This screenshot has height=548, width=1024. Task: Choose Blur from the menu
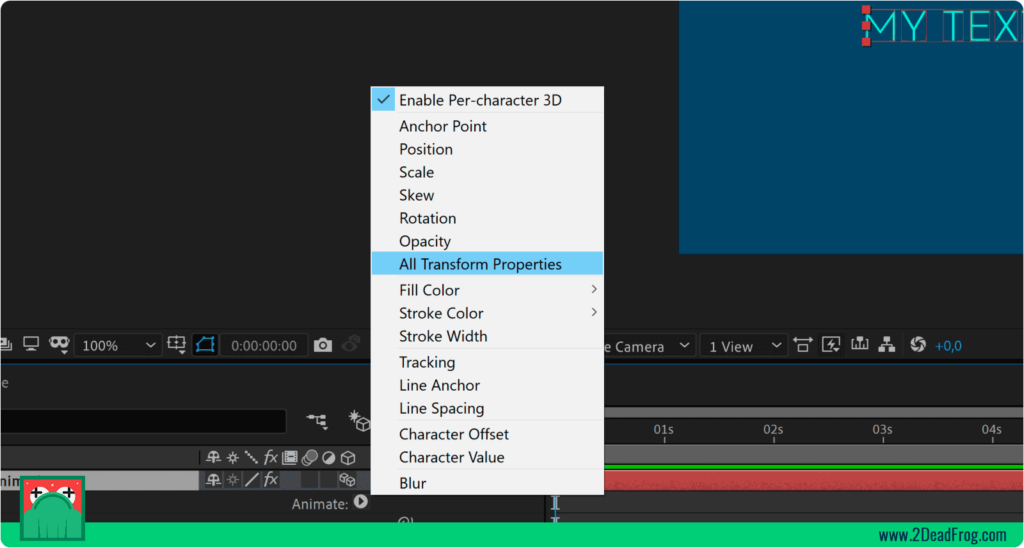click(487, 483)
